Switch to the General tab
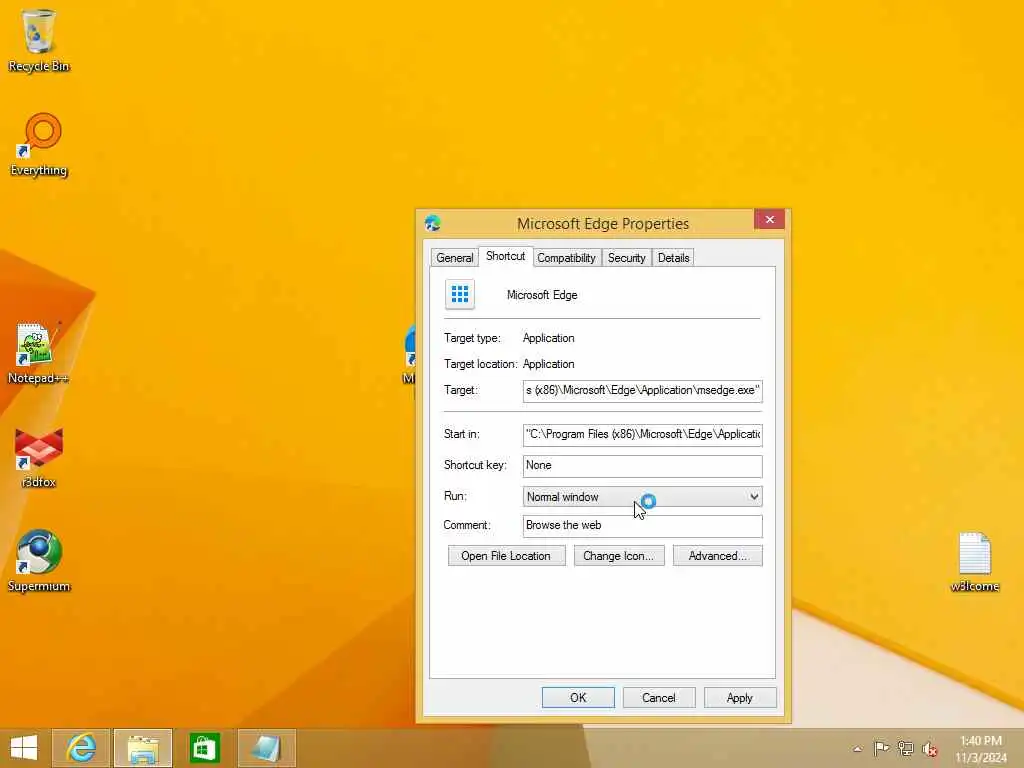Viewport: 1024px width, 768px height. (x=455, y=258)
